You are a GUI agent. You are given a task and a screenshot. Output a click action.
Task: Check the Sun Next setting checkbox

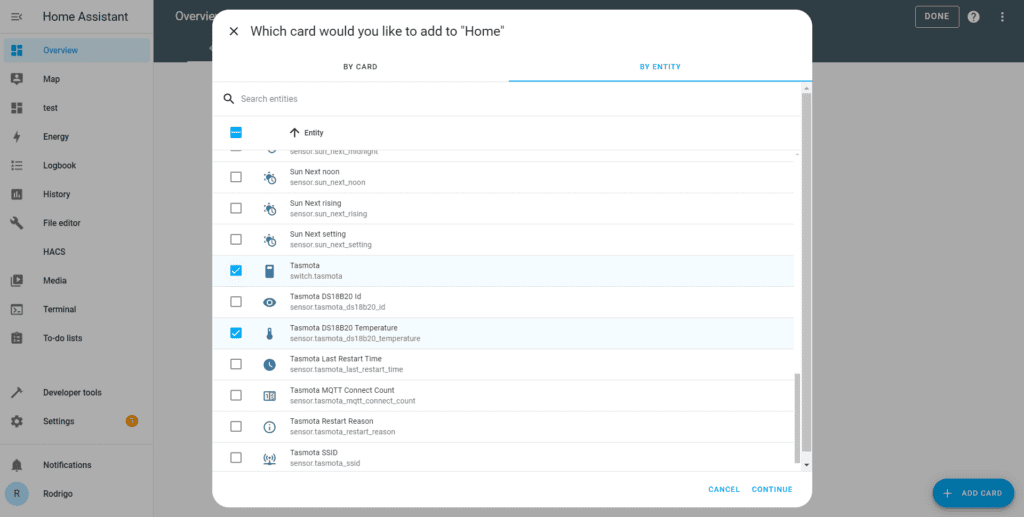click(x=236, y=240)
